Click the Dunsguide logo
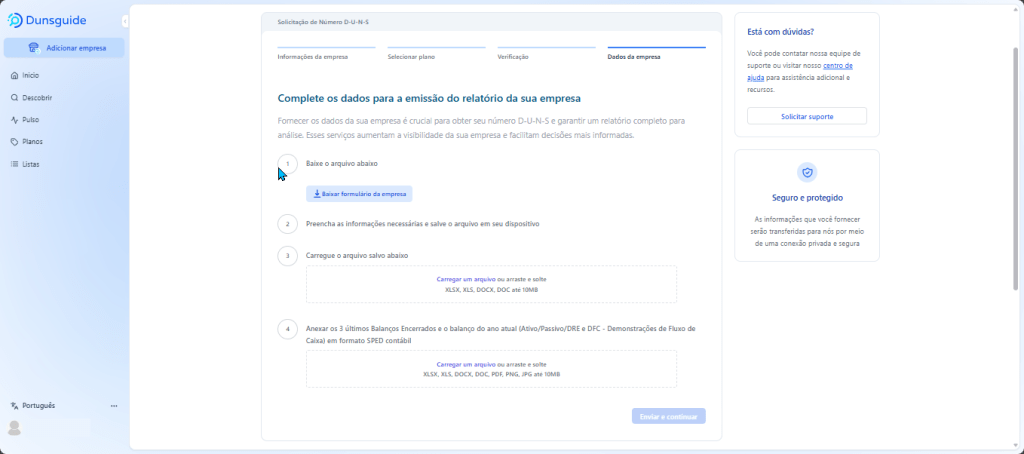This screenshot has width=1024, height=454. 46,20
